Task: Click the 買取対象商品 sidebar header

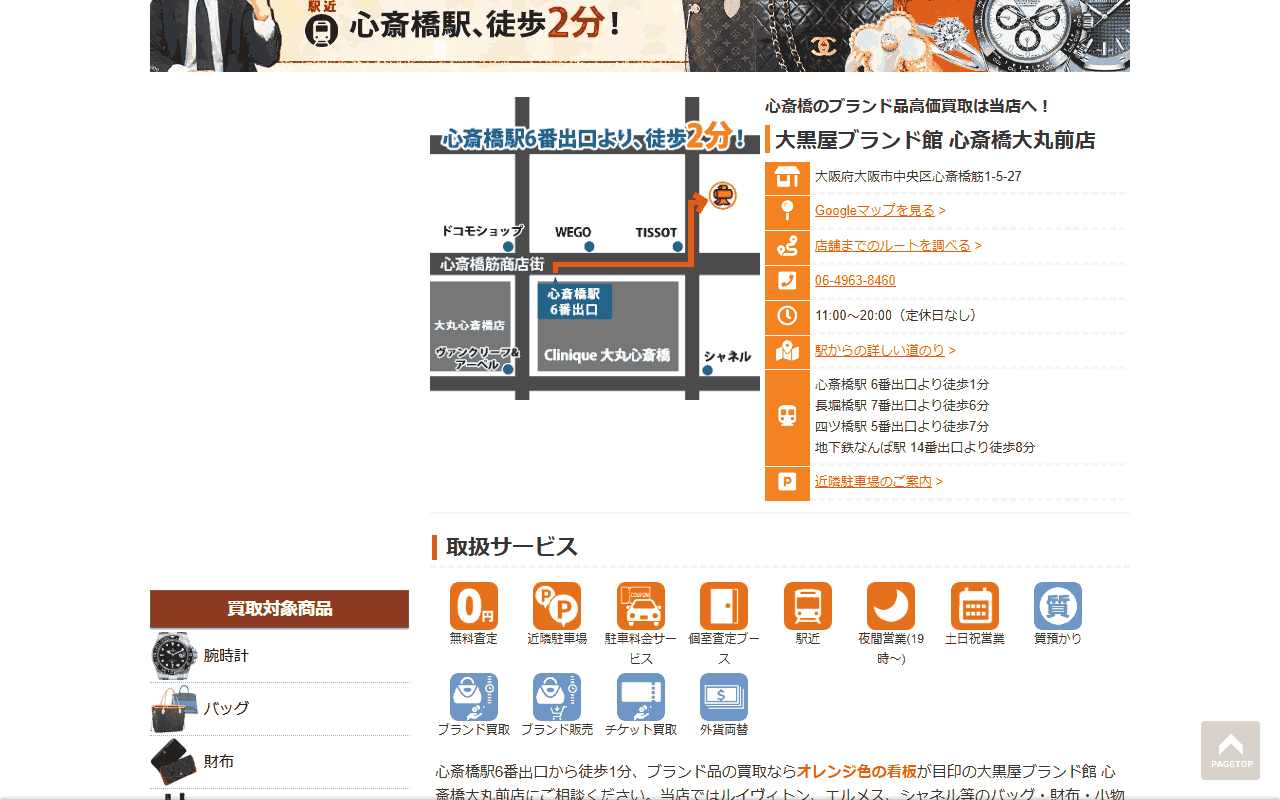Action: coord(279,609)
